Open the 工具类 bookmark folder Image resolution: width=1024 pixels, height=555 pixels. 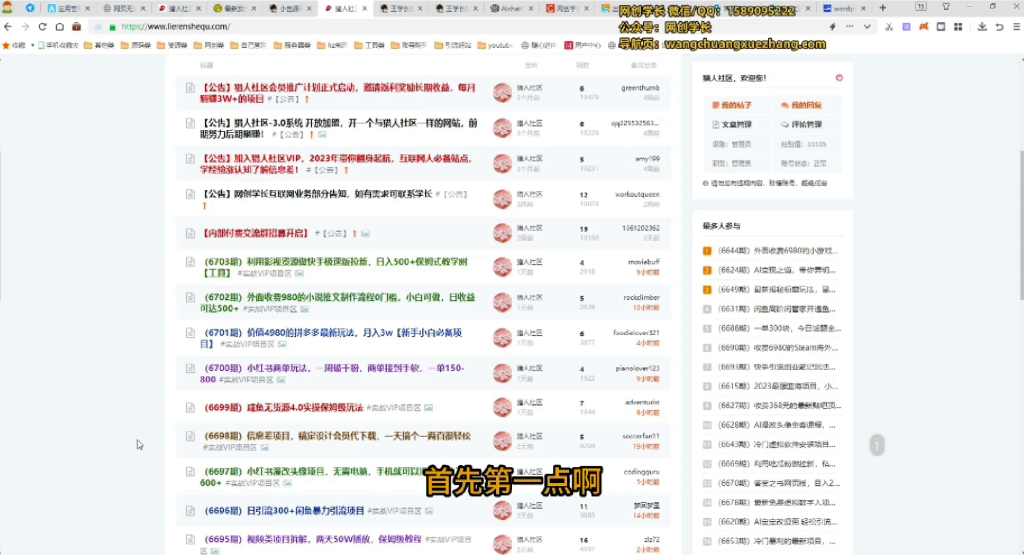tap(369, 45)
